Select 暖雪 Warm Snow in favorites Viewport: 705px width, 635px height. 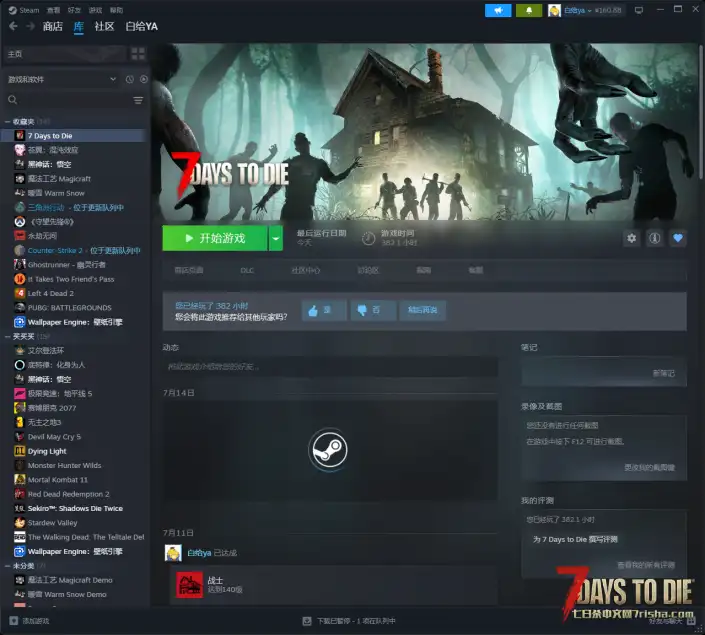56,193
